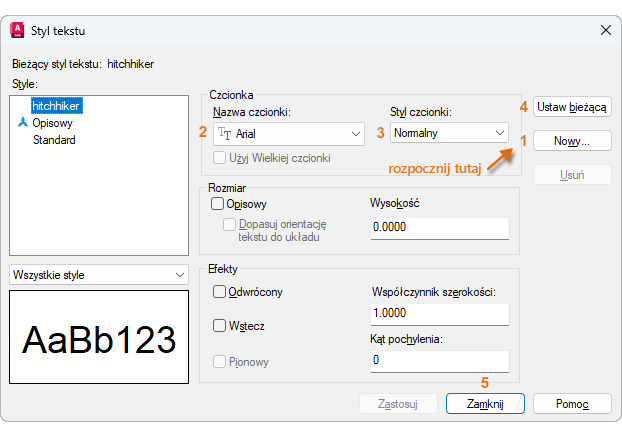Click the Zamknij button
Image resolution: width=622 pixels, height=436 pixels.
point(485,403)
